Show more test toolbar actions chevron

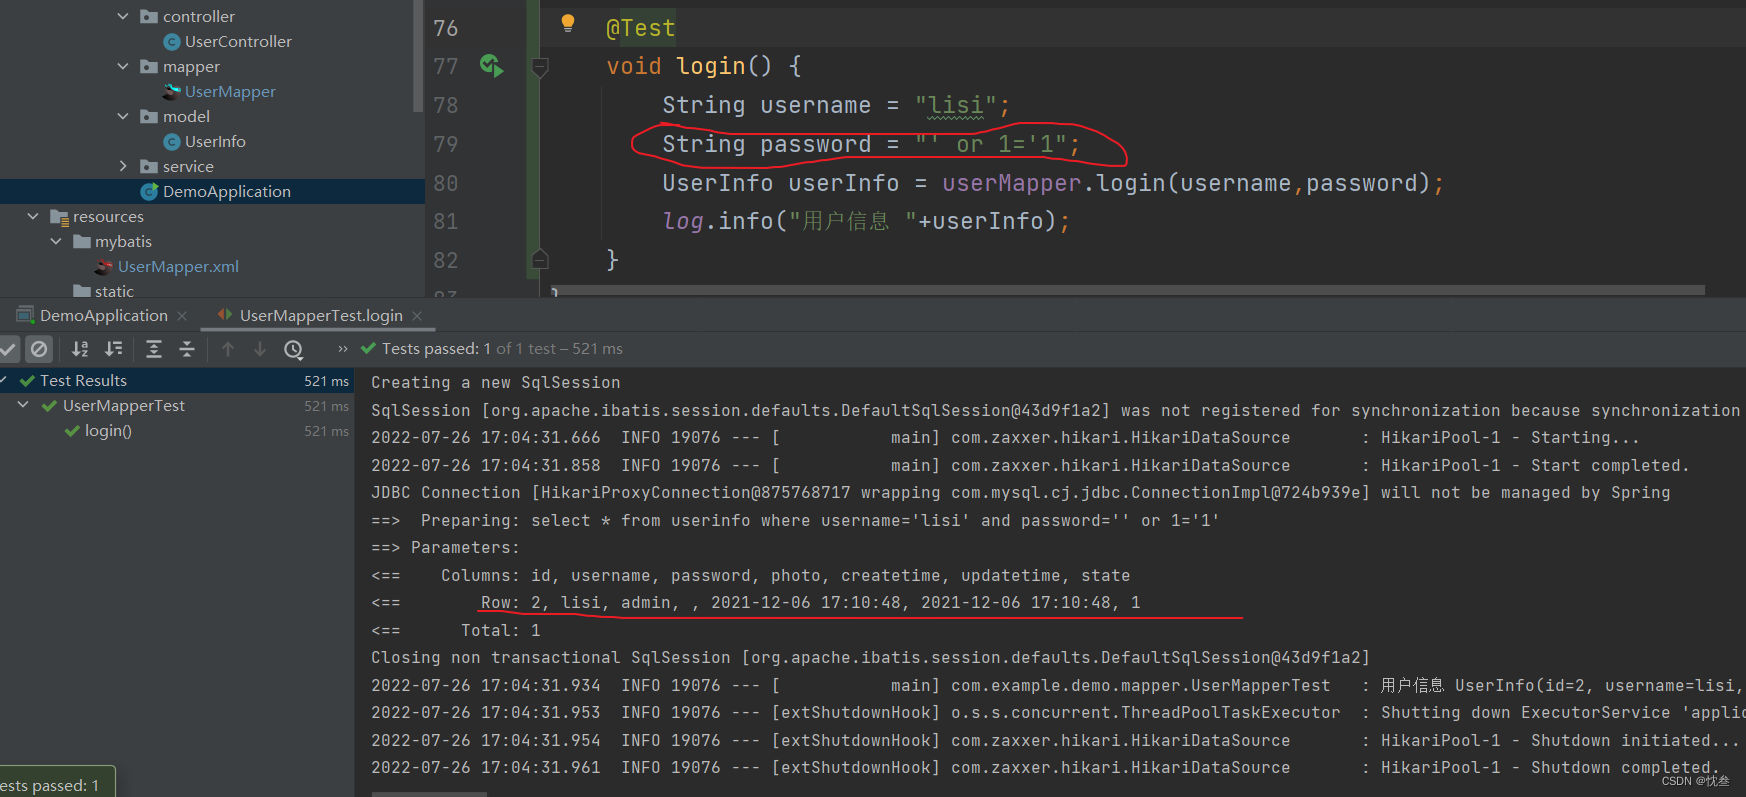(343, 349)
